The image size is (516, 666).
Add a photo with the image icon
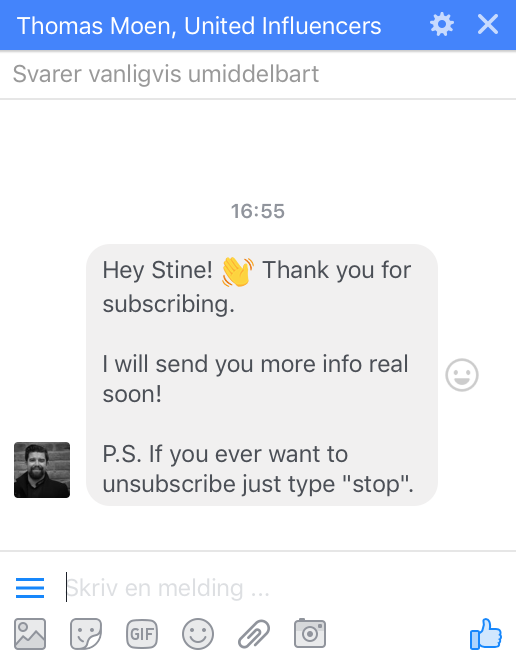pos(30,634)
